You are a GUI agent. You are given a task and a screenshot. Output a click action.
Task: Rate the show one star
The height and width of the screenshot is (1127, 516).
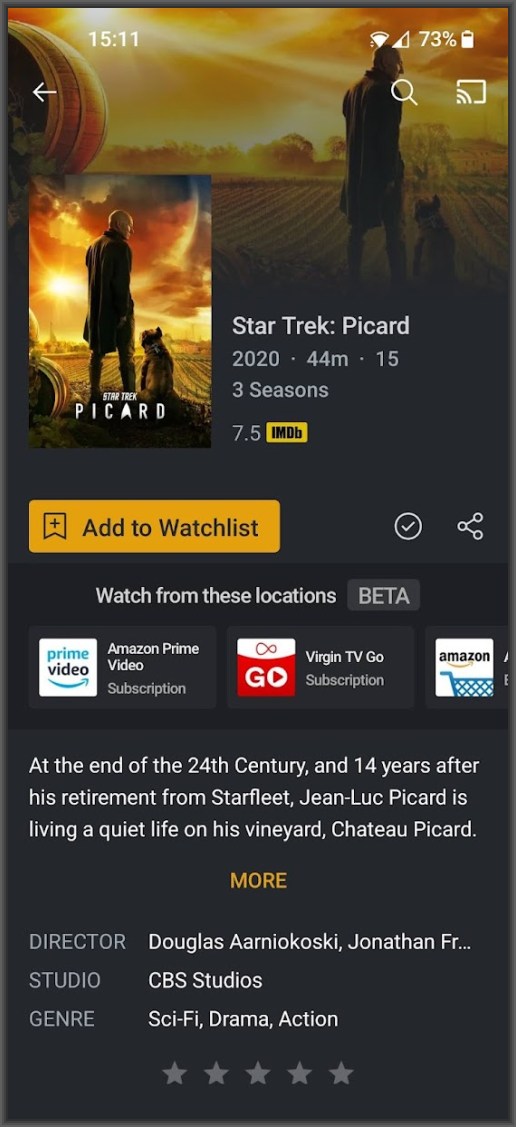(x=175, y=1074)
